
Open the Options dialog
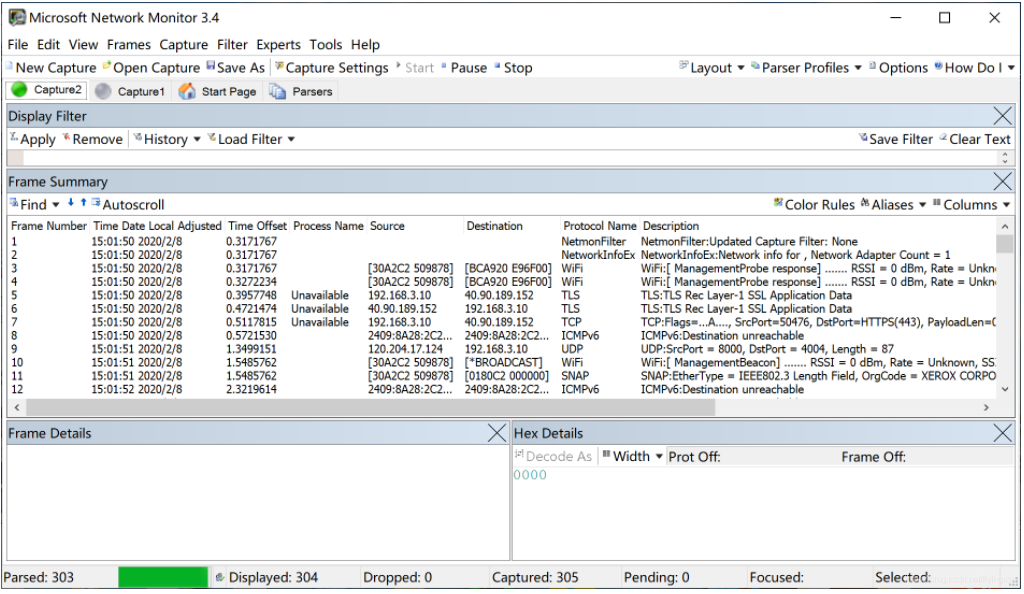click(898, 68)
